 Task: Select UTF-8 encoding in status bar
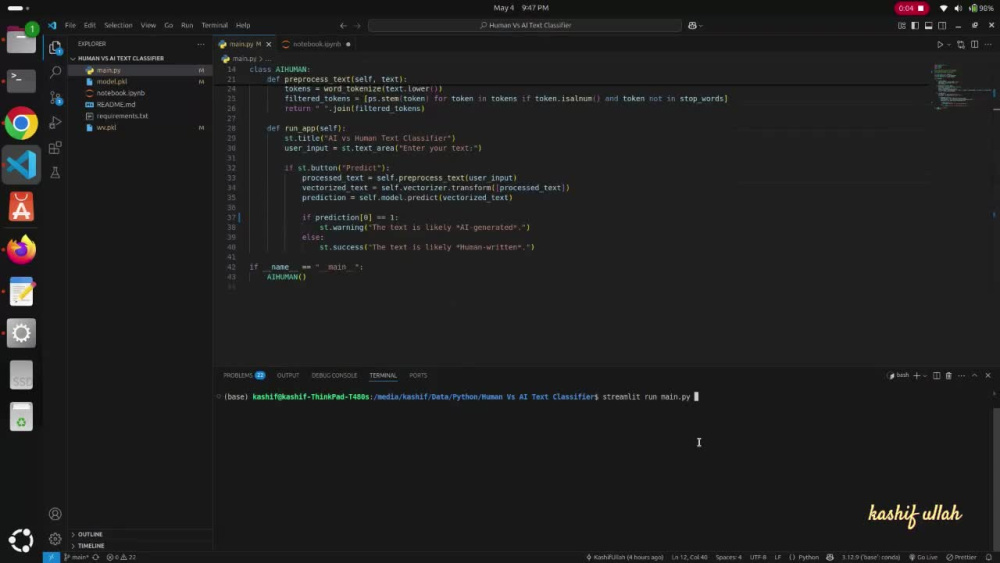click(x=758, y=557)
